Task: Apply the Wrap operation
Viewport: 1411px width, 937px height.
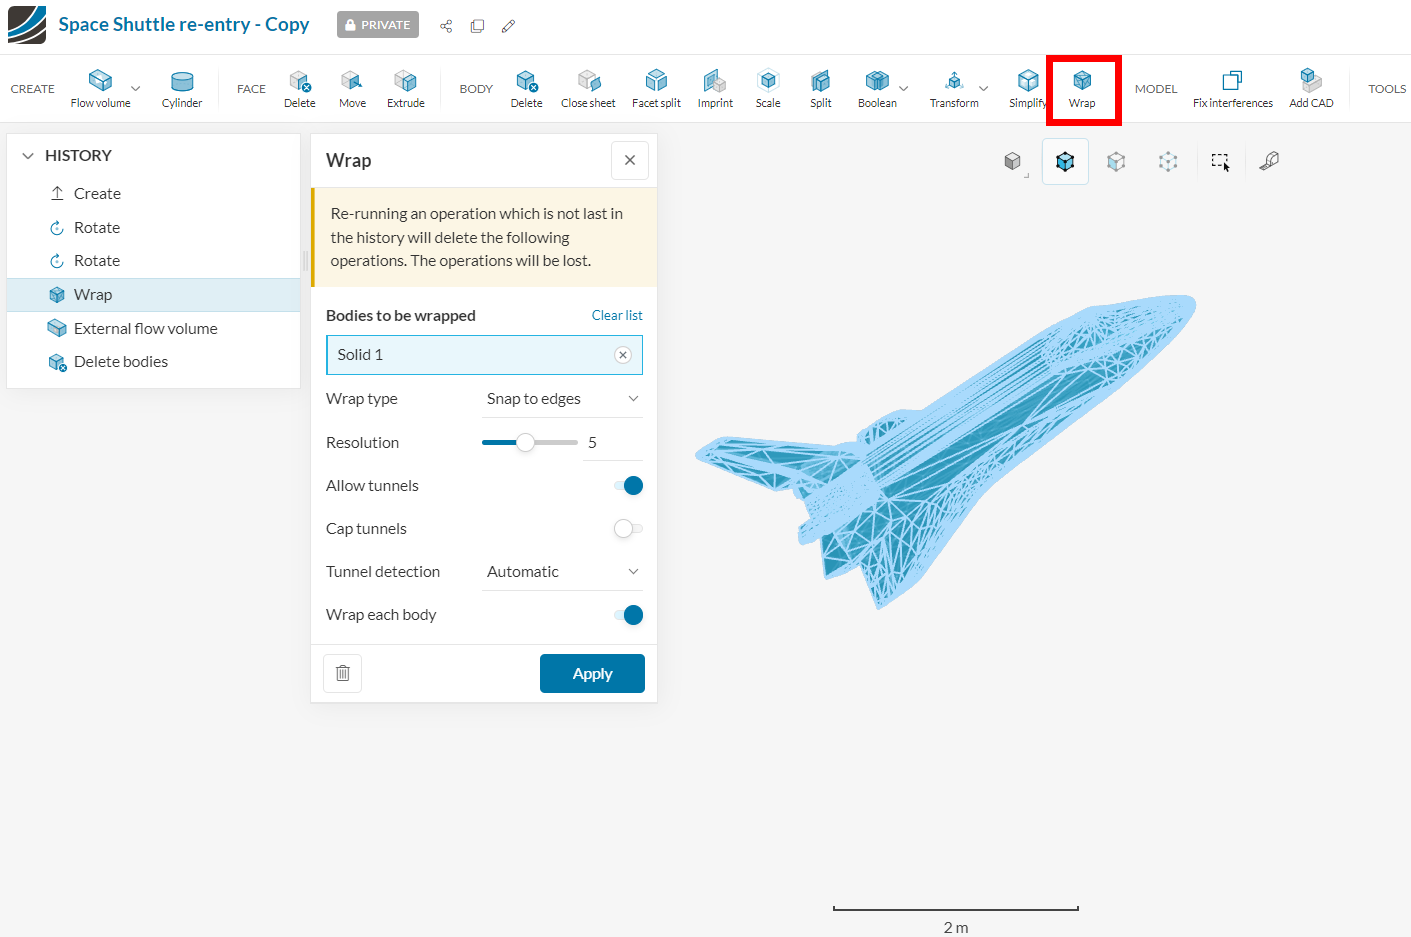Action: point(592,673)
